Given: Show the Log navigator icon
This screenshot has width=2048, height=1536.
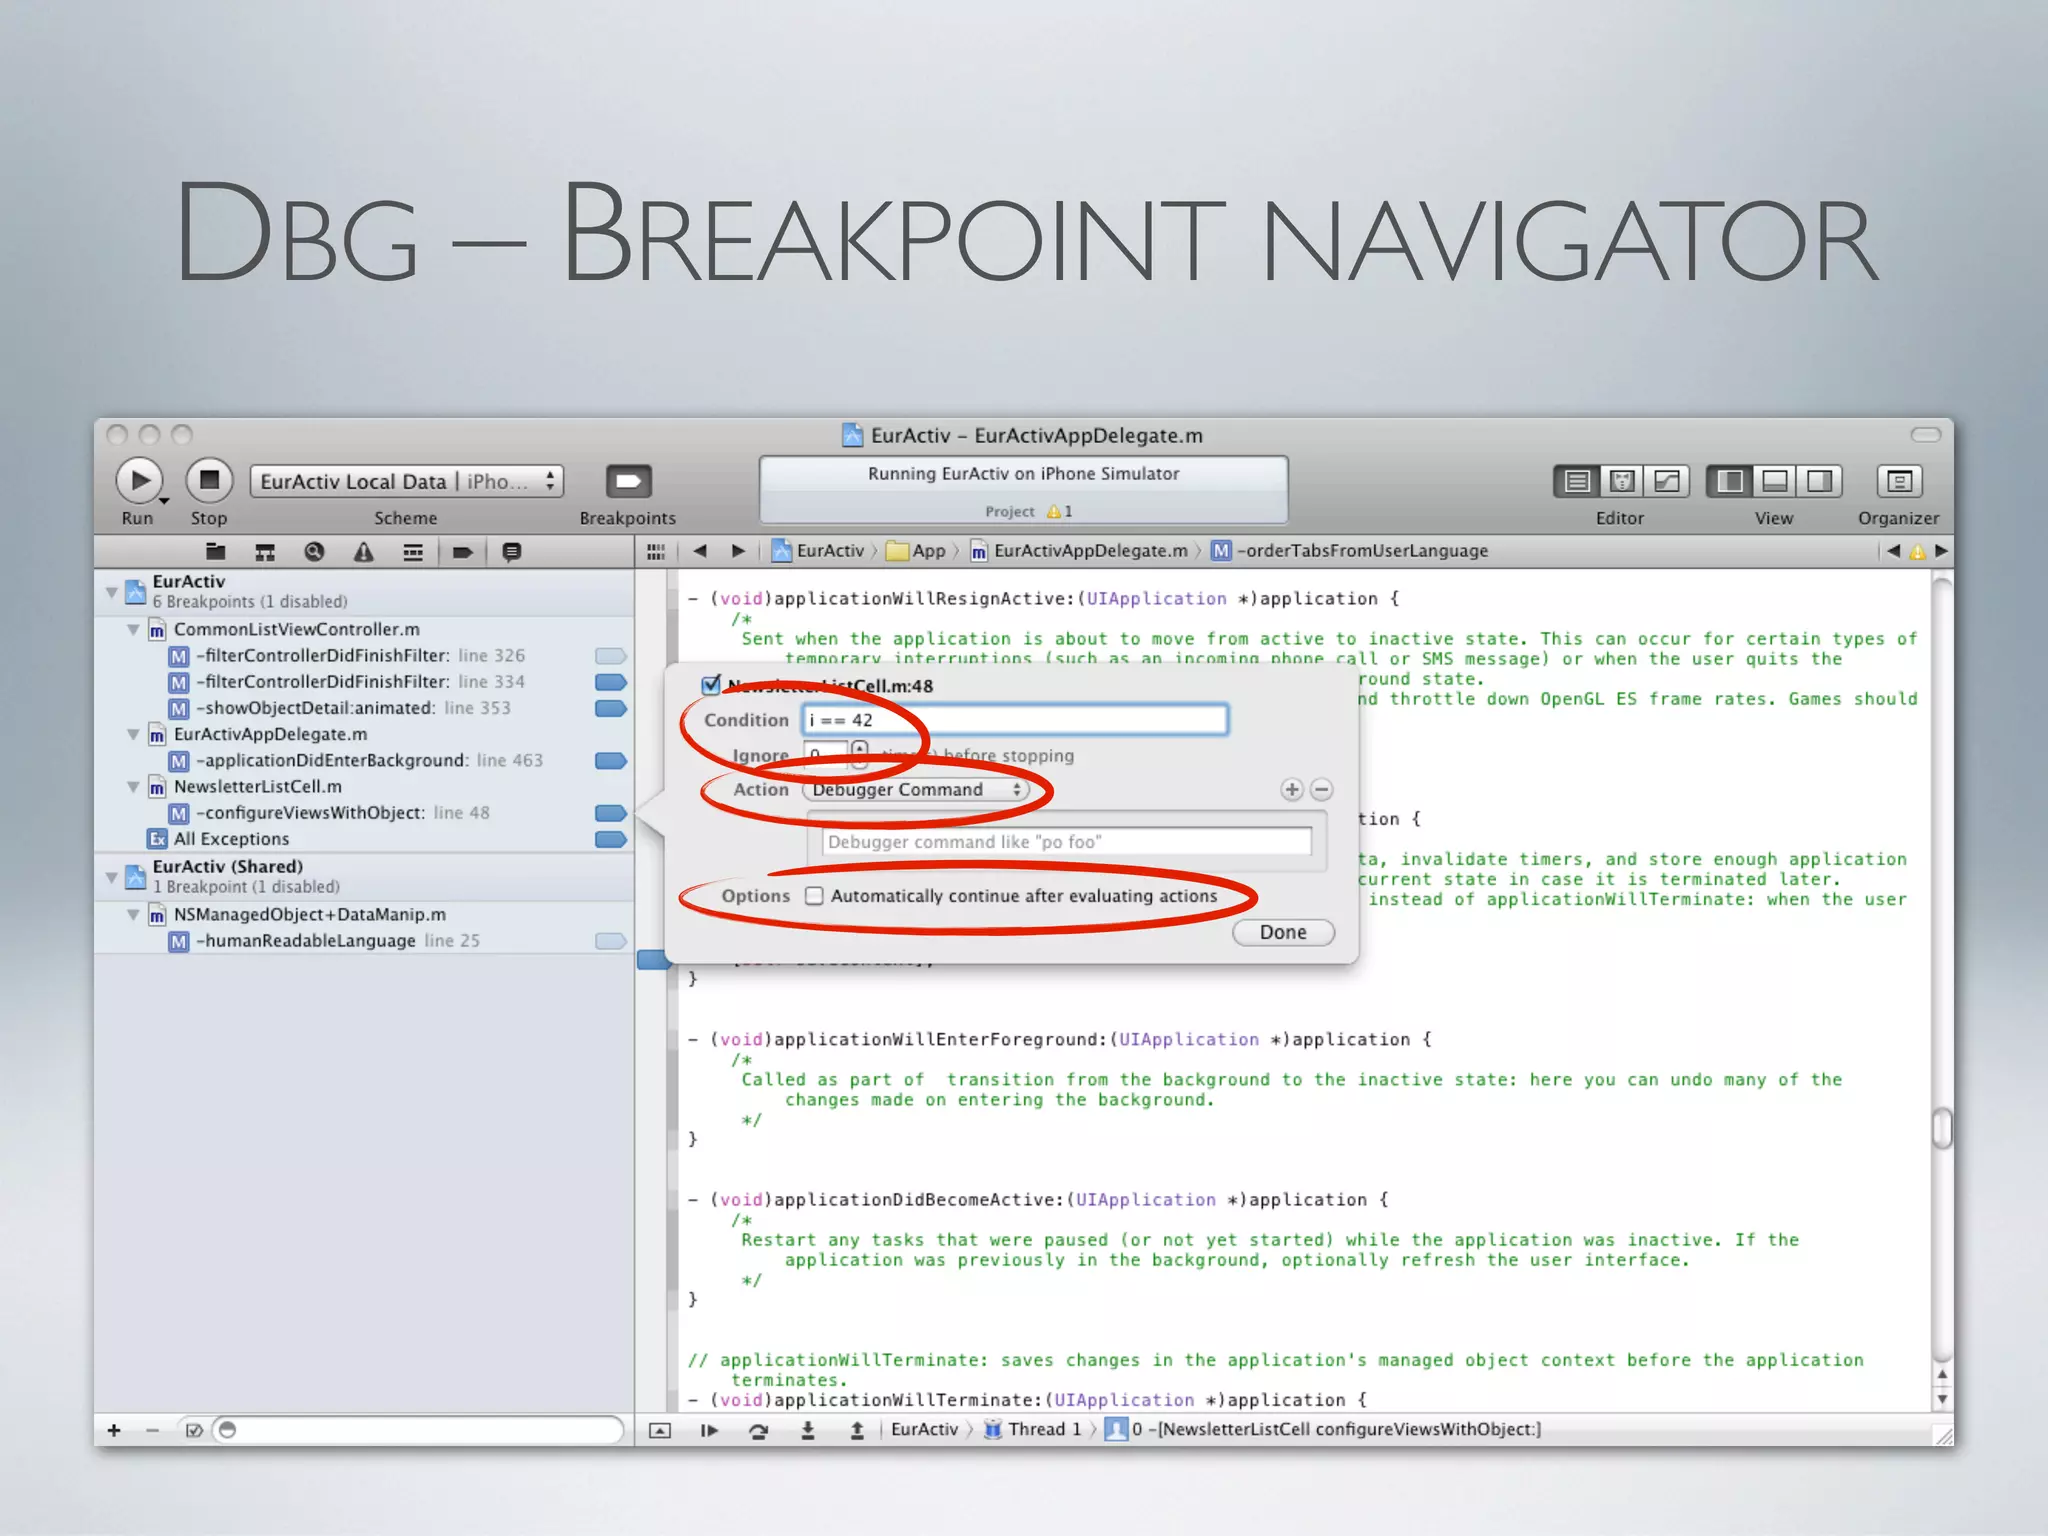Looking at the screenshot, I should (x=512, y=551).
